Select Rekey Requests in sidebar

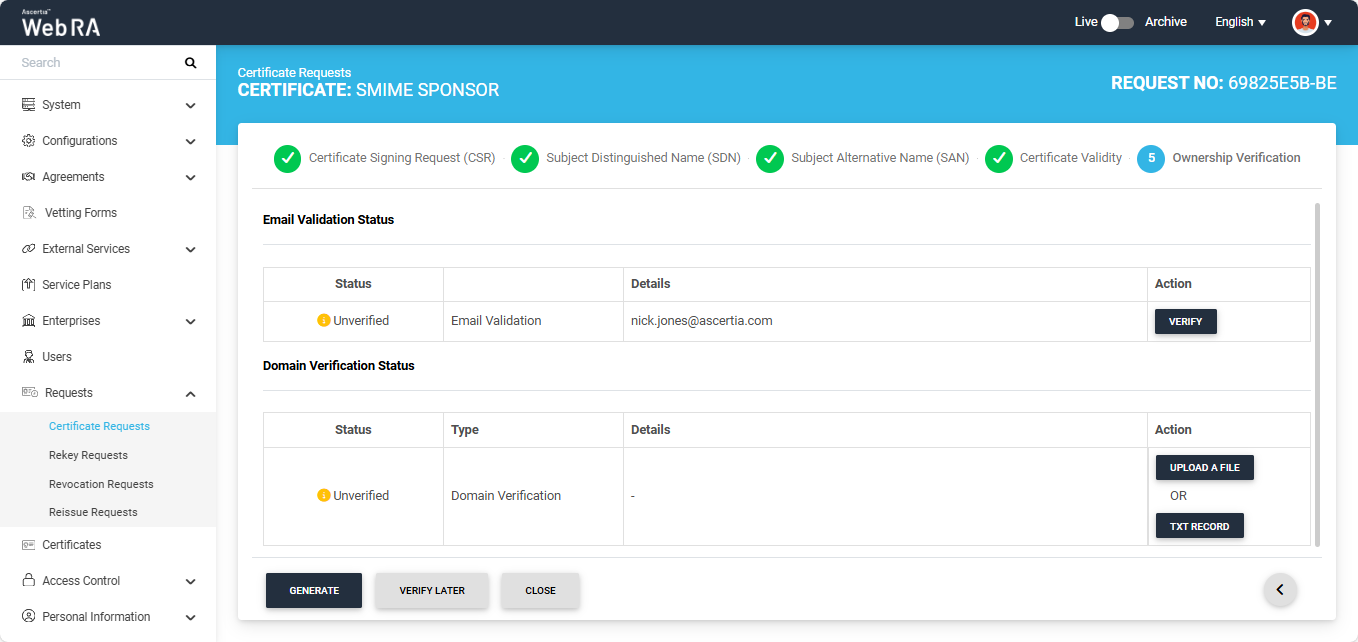88,455
